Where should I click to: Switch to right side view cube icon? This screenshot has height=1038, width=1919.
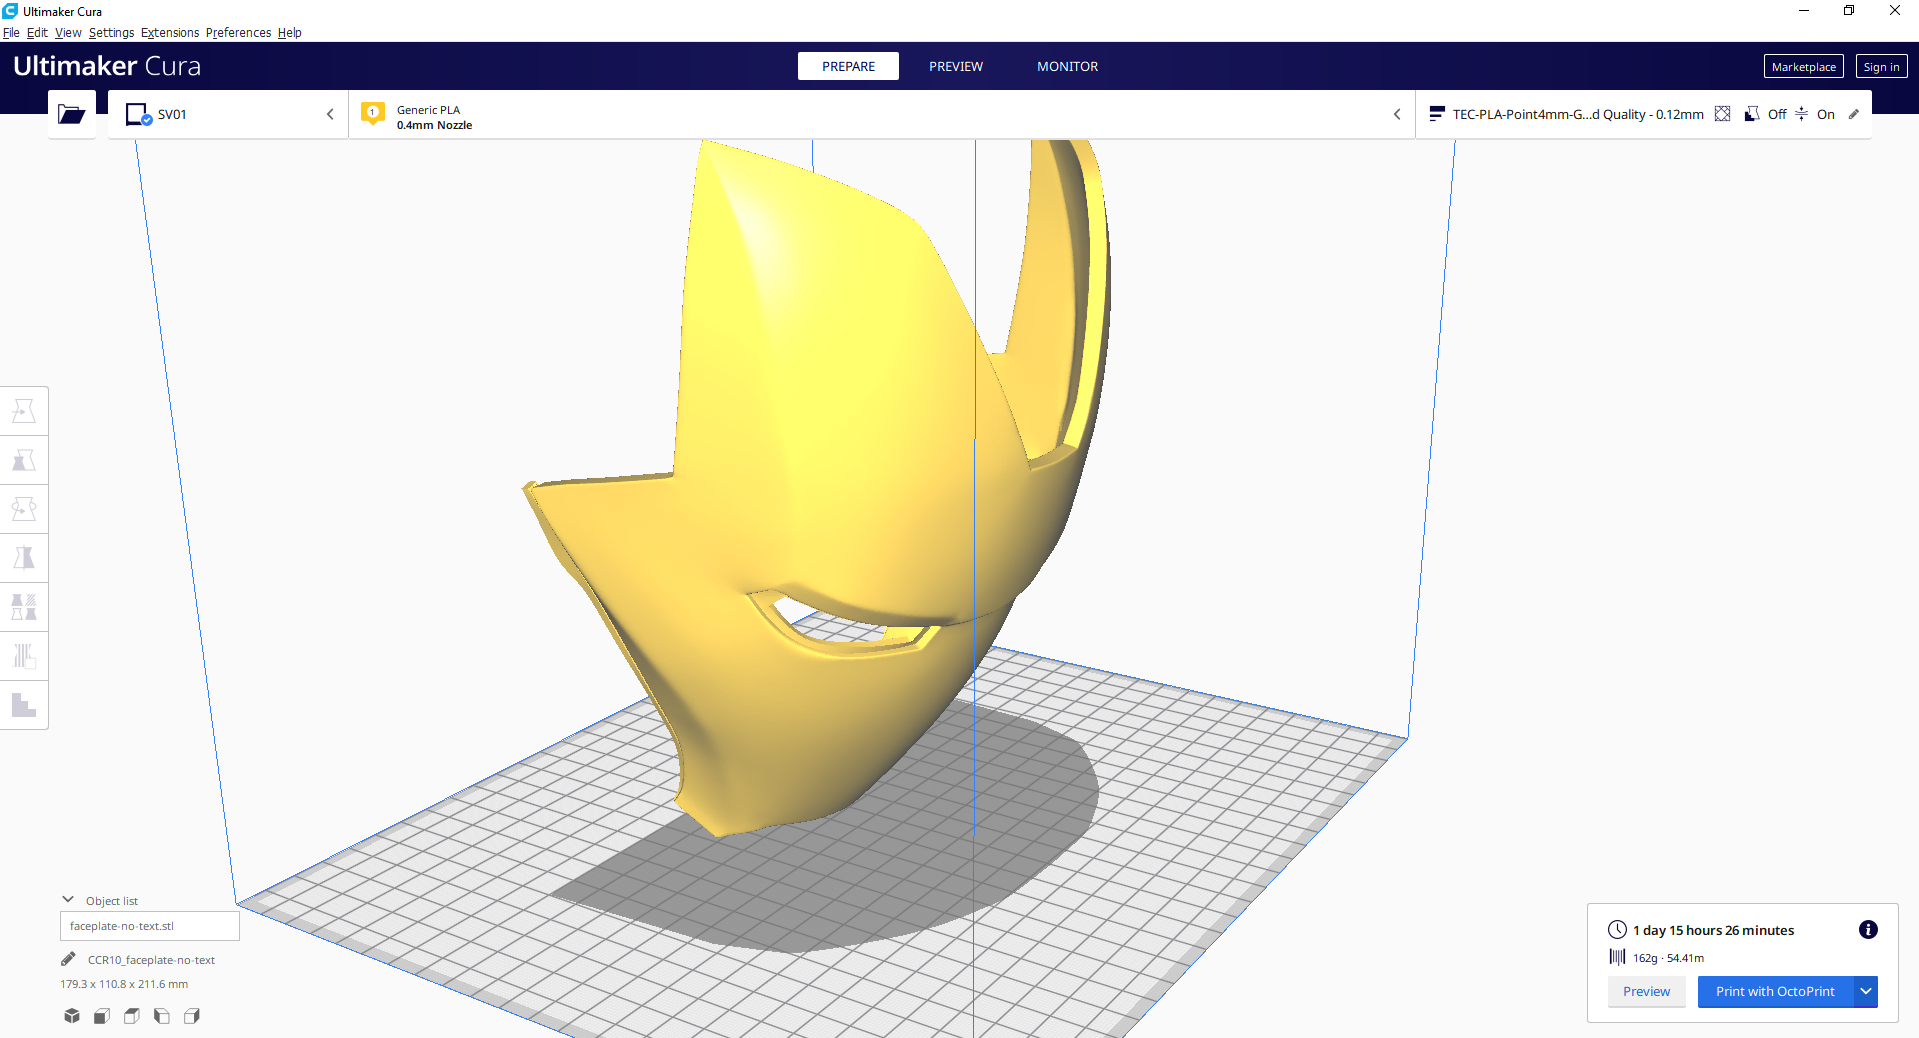click(192, 1016)
